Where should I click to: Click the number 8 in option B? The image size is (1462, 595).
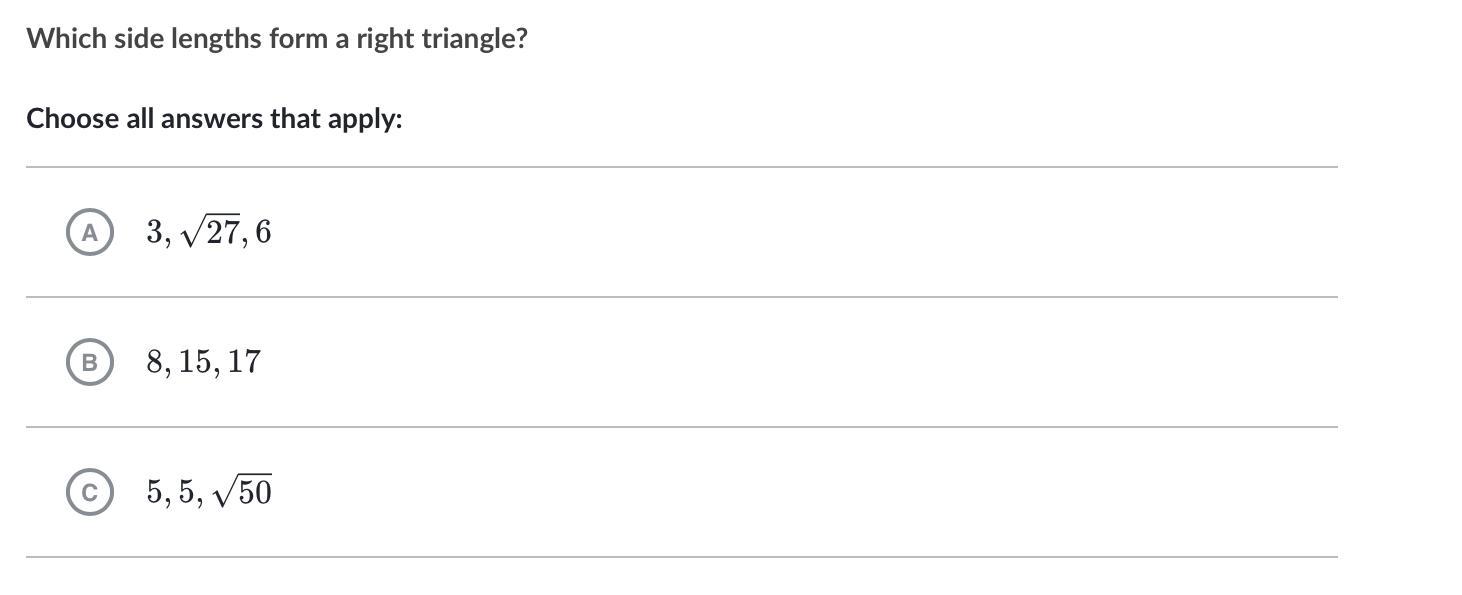154,362
